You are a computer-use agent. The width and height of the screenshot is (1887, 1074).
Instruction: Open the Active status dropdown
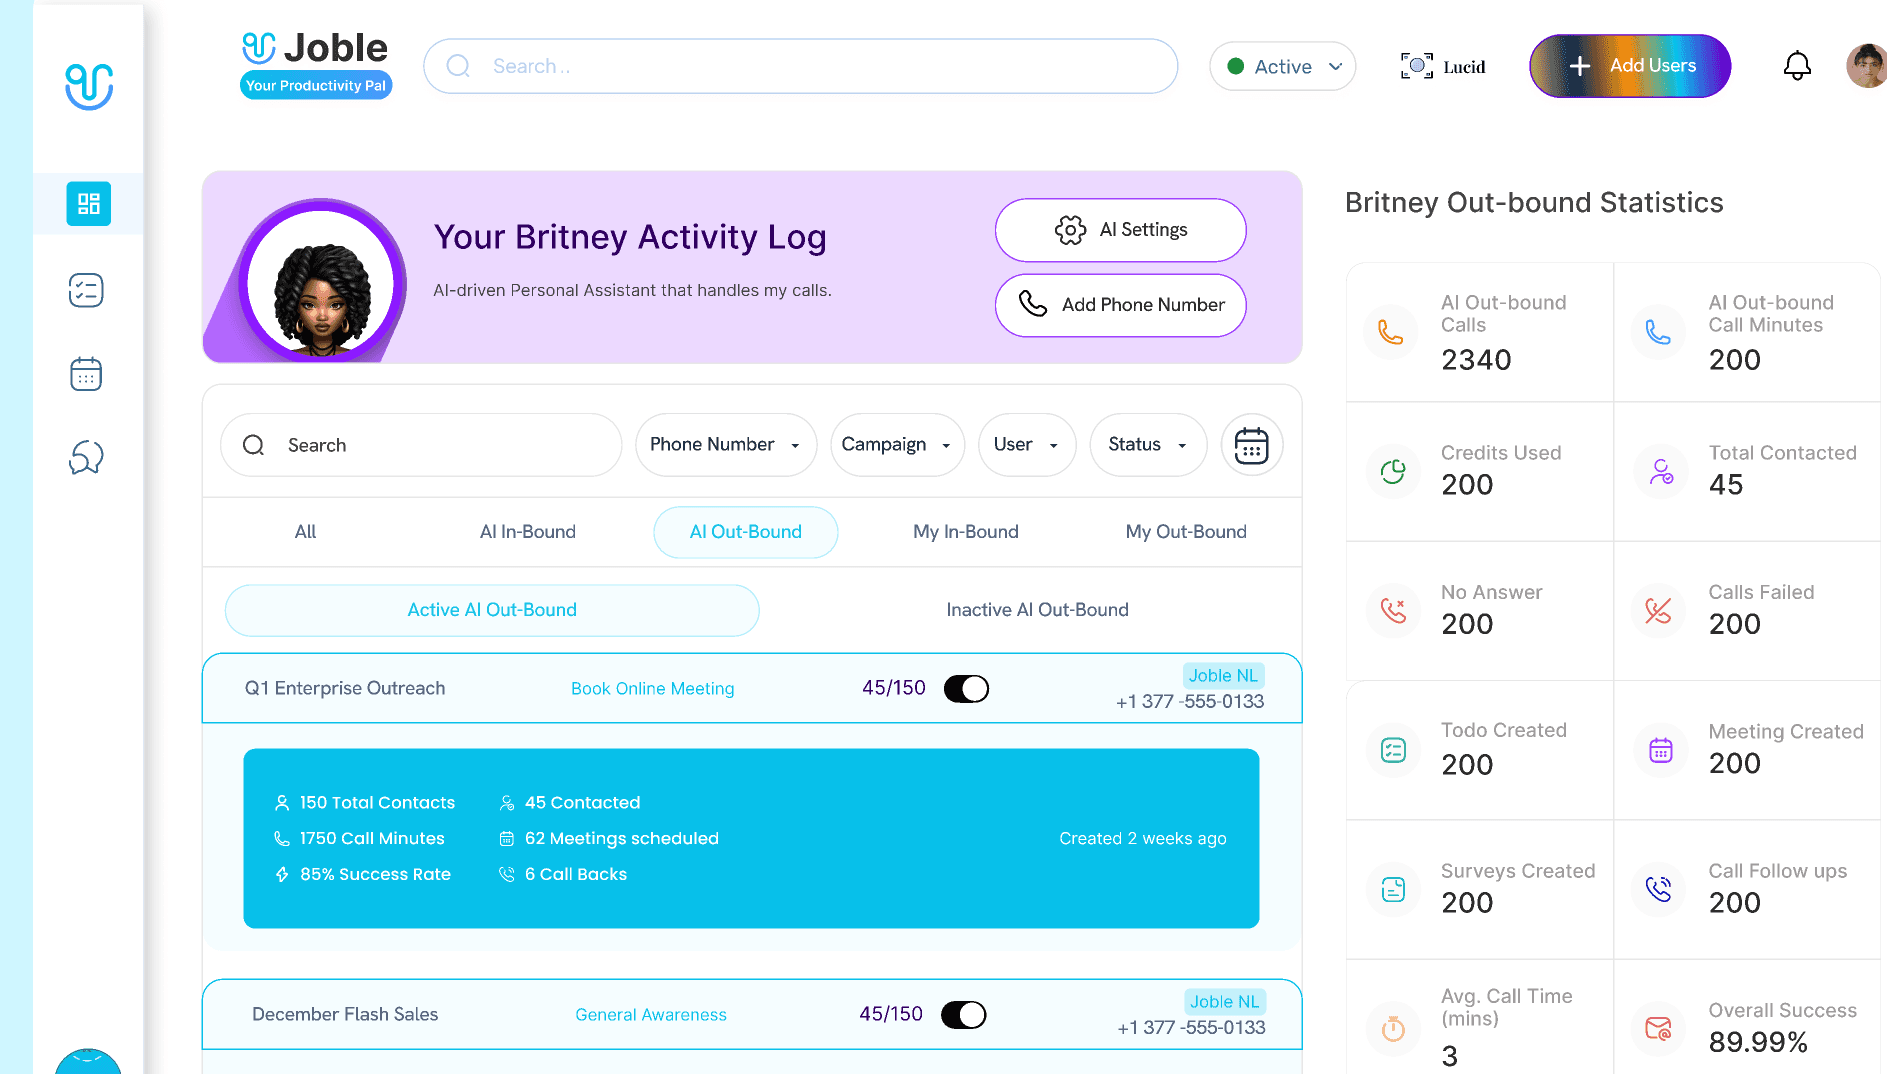(1282, 66)
